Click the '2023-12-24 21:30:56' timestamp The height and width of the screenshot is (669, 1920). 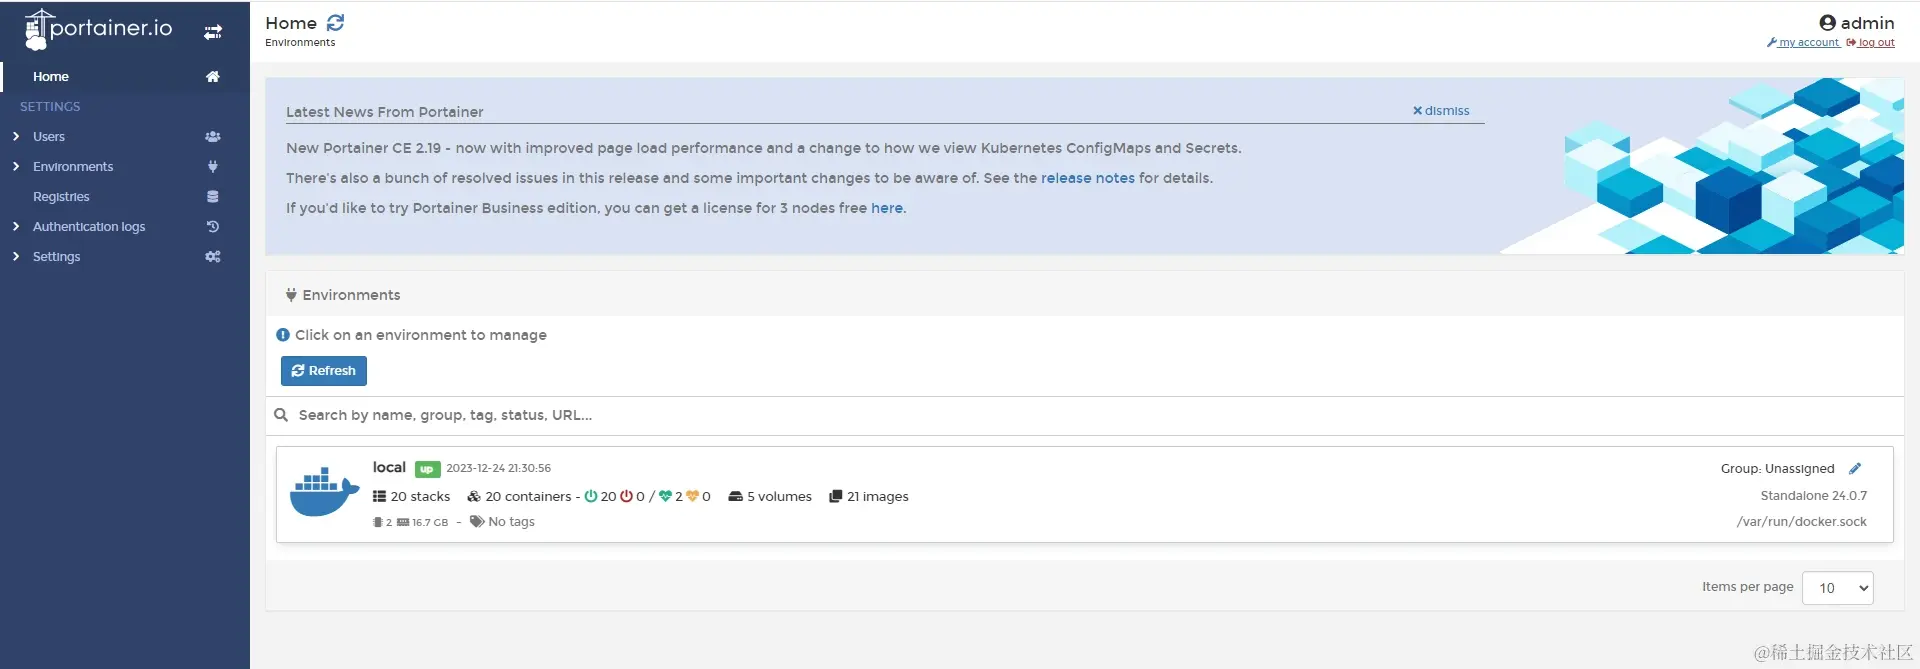click(498, 468)
